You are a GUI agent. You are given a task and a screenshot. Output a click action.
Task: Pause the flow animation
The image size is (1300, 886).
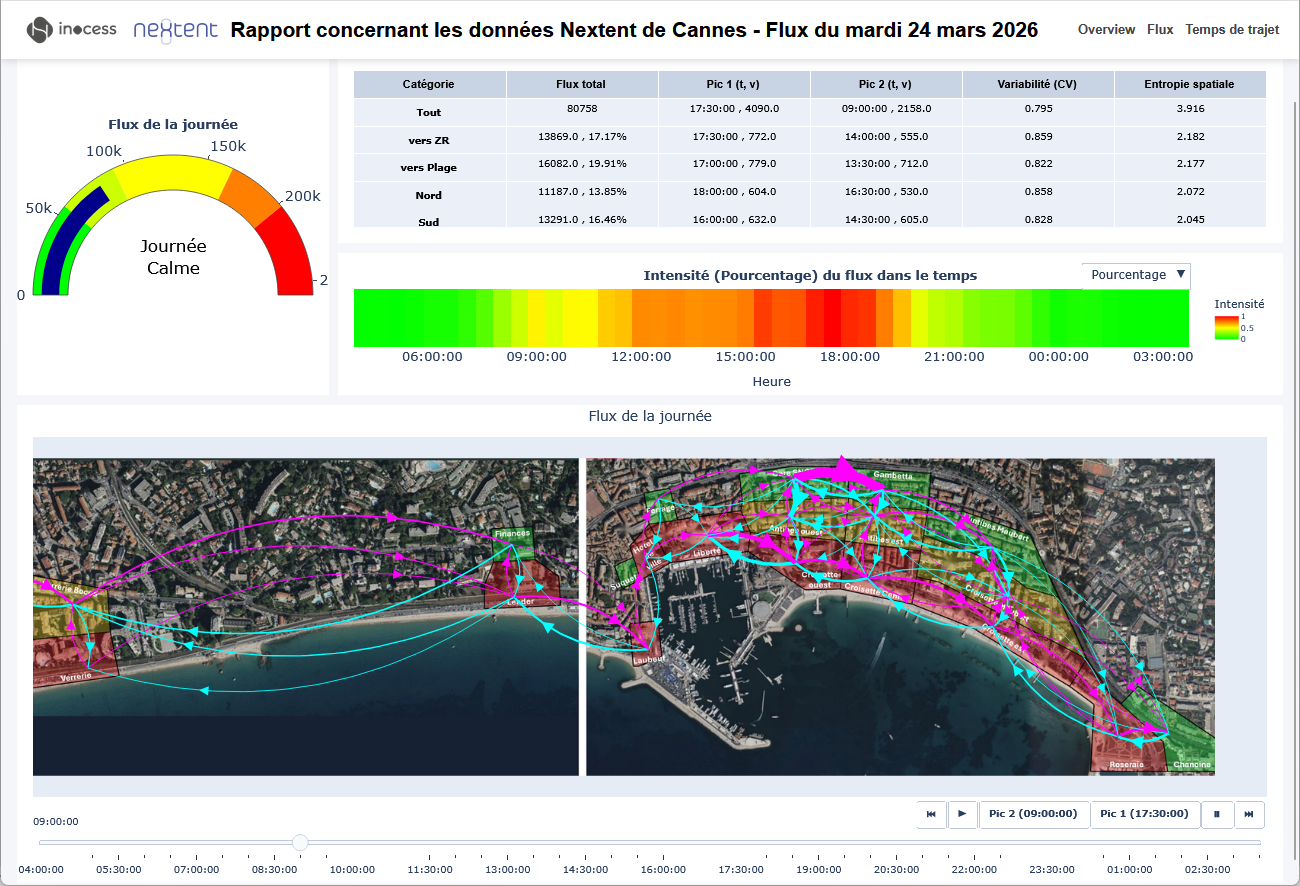1217,814
